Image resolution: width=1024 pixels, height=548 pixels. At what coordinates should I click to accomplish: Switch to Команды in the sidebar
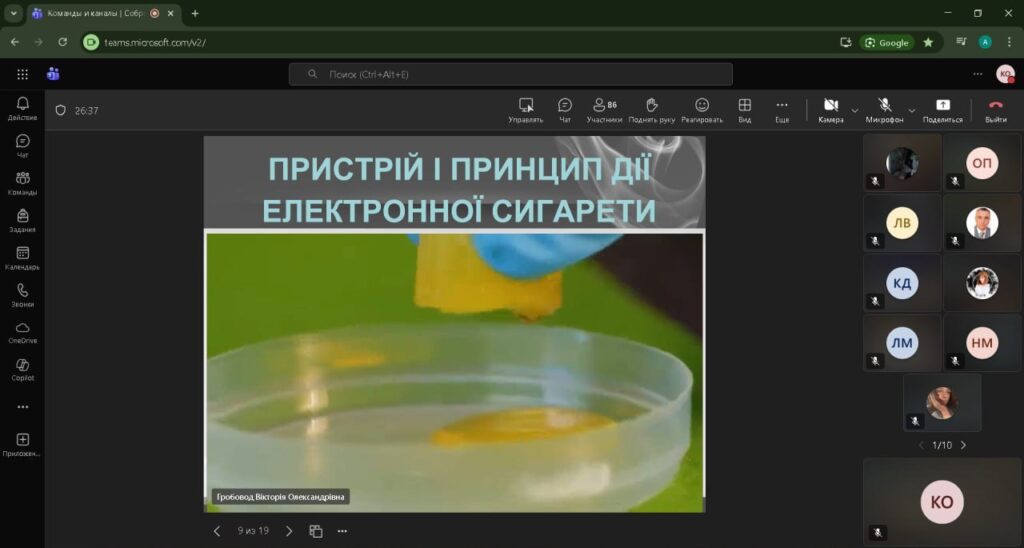[x=22, y=183]
